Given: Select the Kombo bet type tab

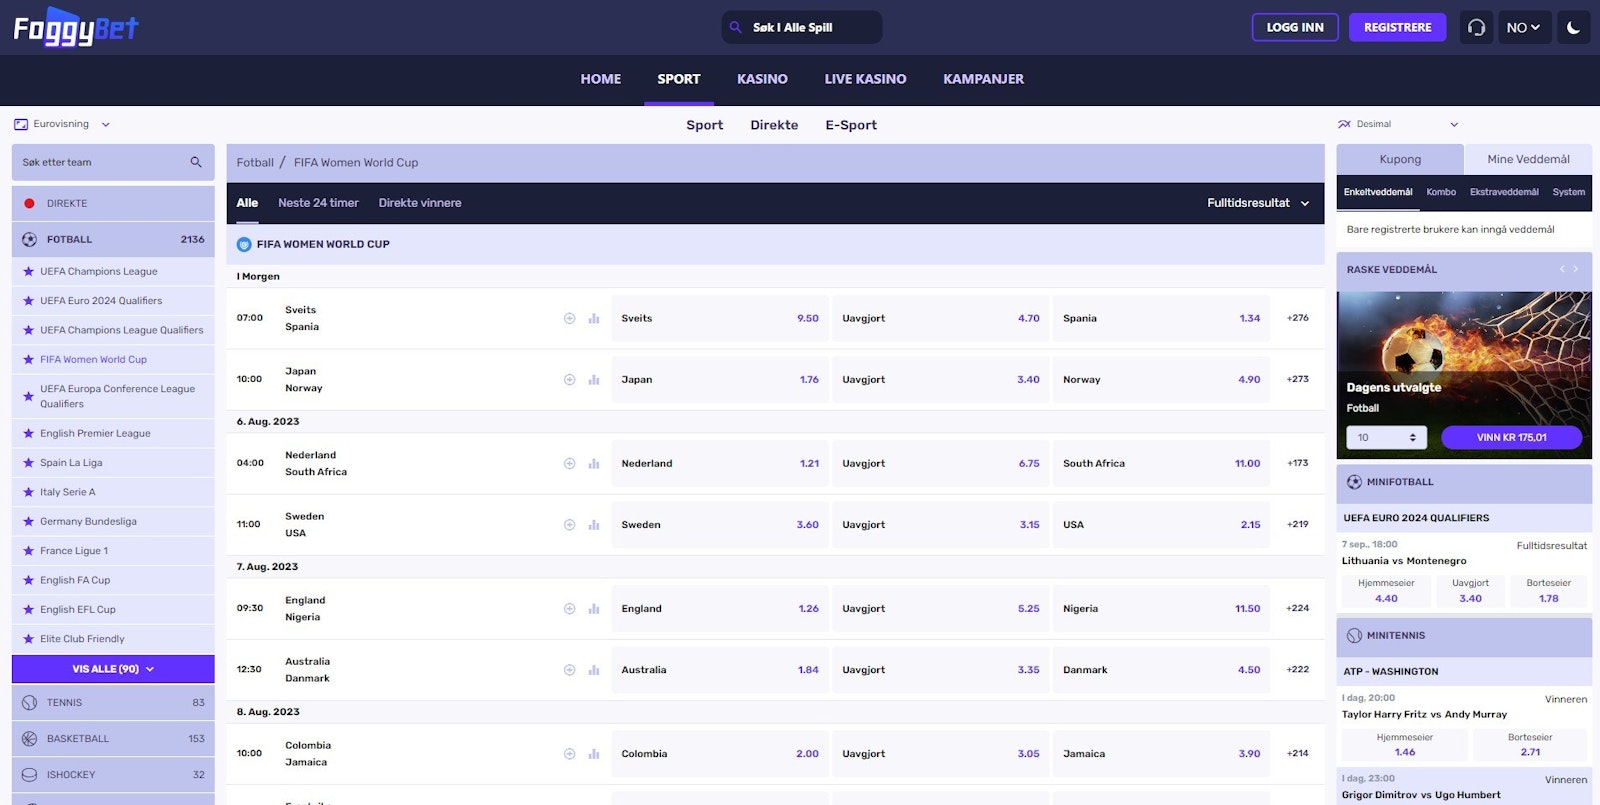Looking at the screenshot, I should pos(1441,192).
